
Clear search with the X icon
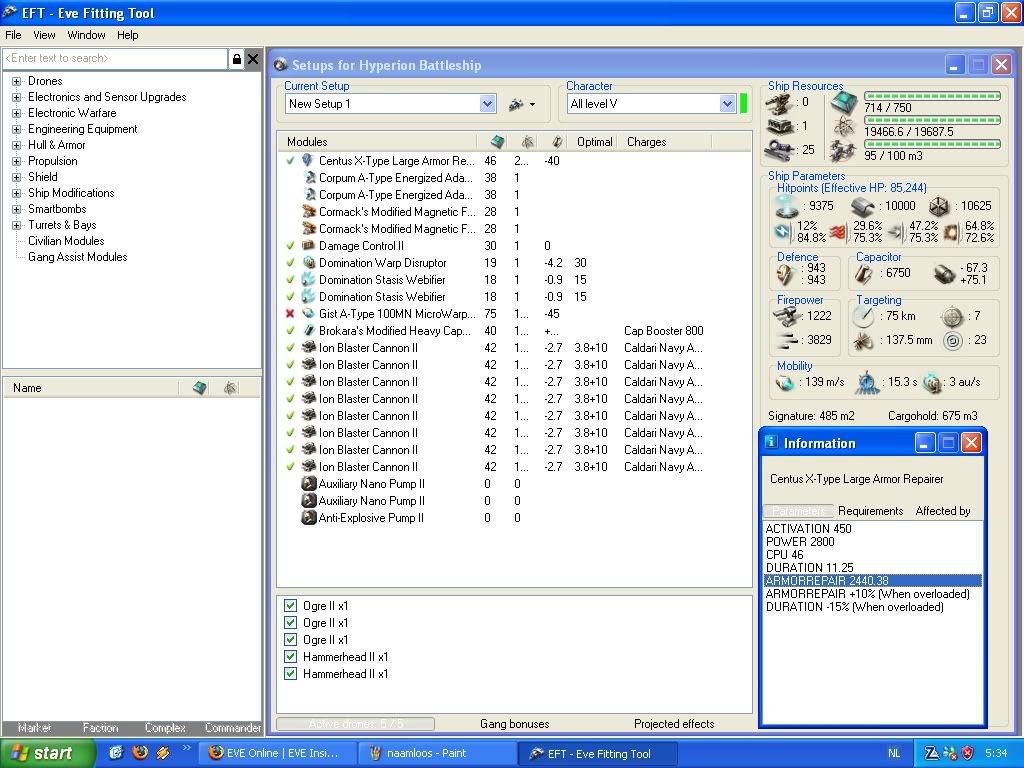253,59
